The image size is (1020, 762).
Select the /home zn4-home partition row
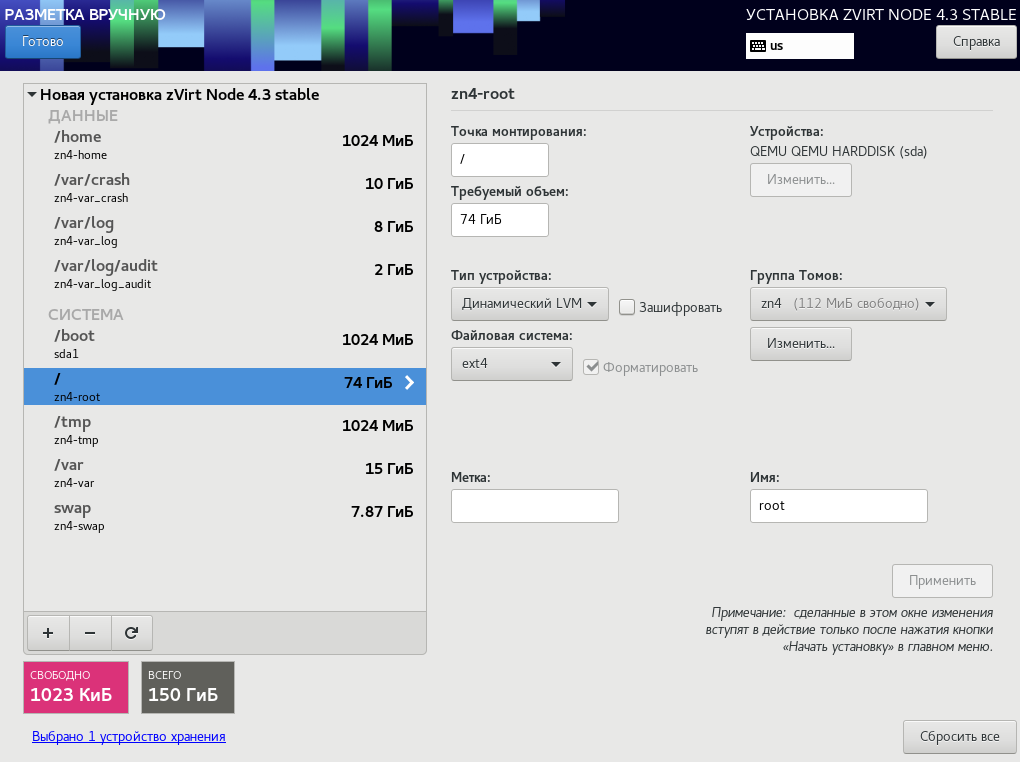(225, 144)
